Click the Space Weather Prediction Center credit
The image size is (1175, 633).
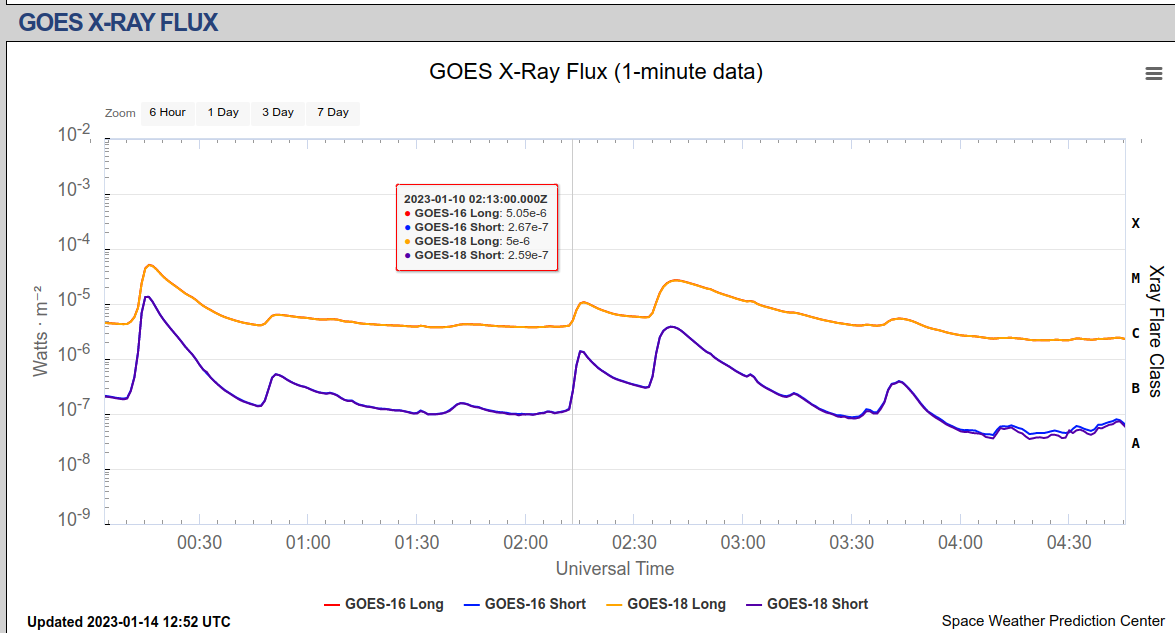[1053, 621]
